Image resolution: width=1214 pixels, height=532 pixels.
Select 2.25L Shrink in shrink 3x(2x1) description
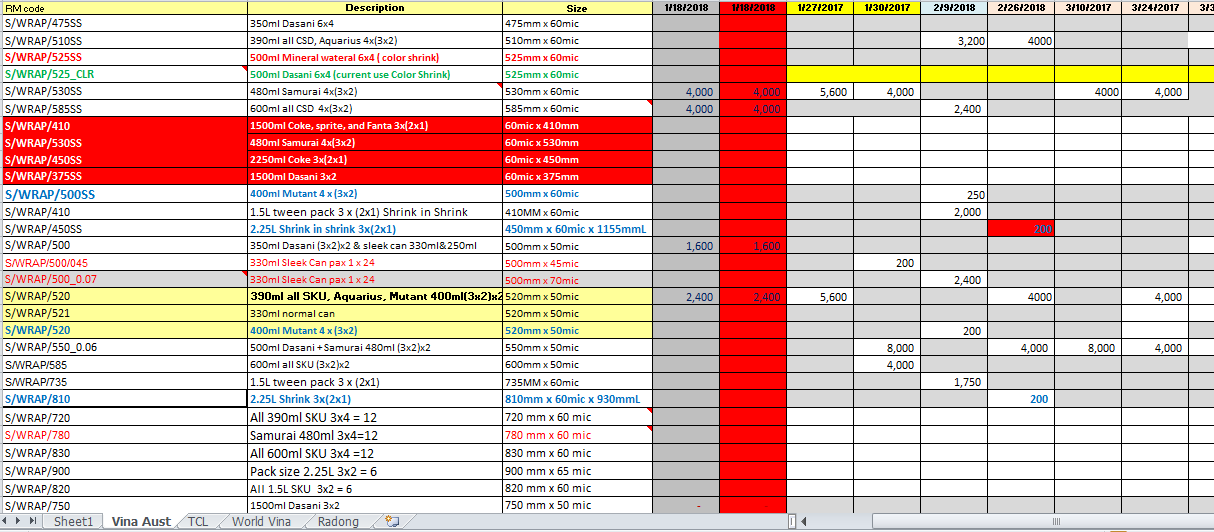coord(375,229)
